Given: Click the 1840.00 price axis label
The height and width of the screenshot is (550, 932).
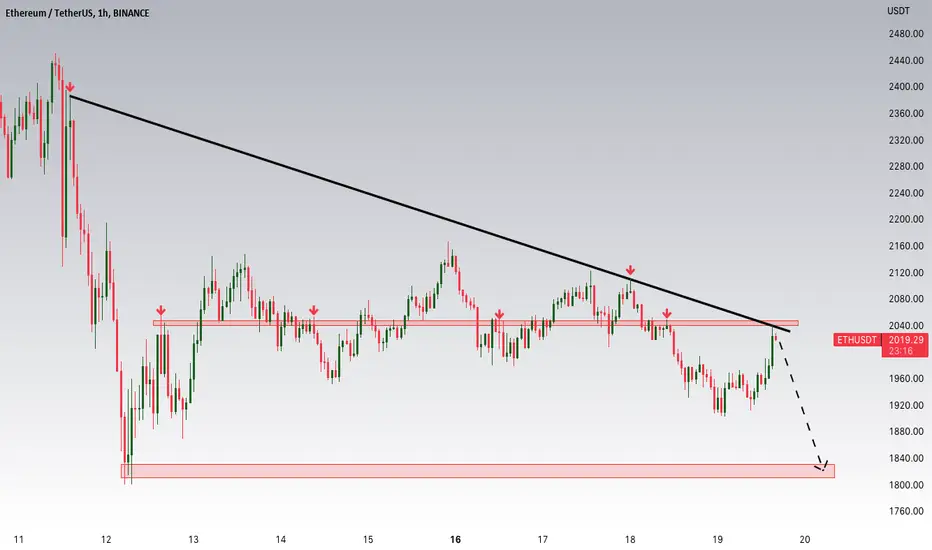Looking at the screenshot, I should point(906,458).
